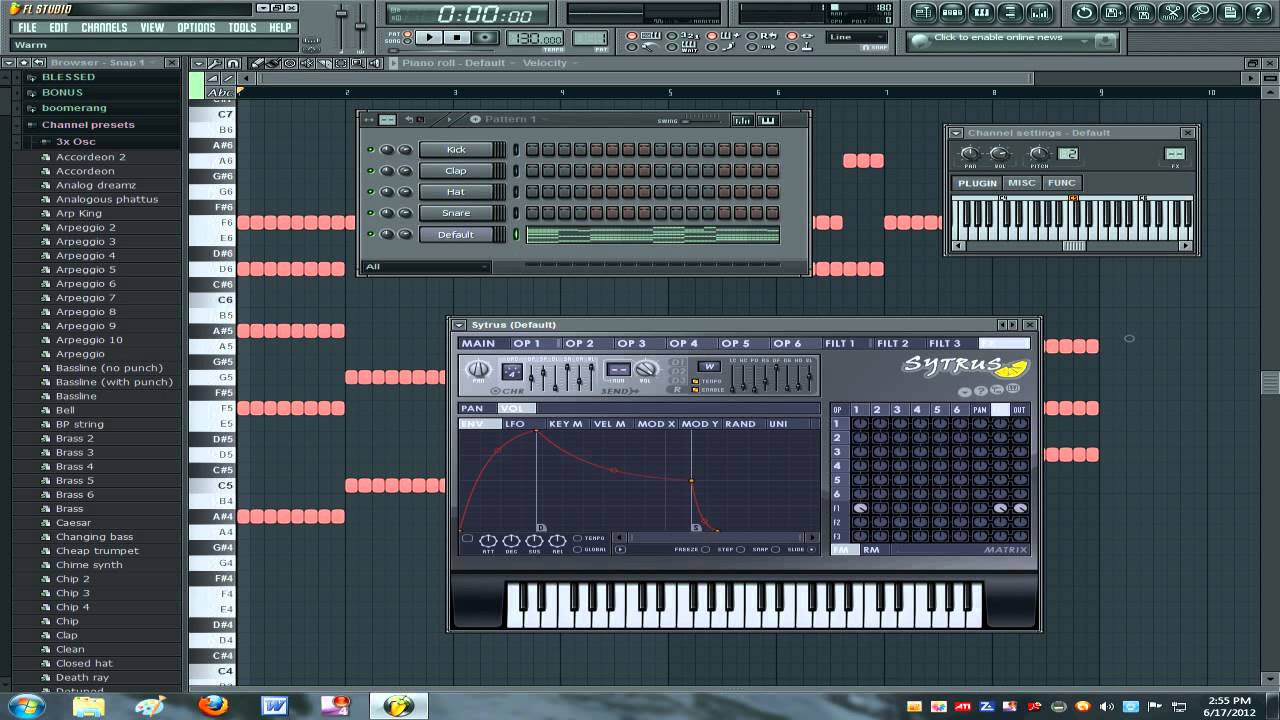Screen dimensions: 1280x720
Task: Toggle the Hat channel selector light
Action: 516,192
